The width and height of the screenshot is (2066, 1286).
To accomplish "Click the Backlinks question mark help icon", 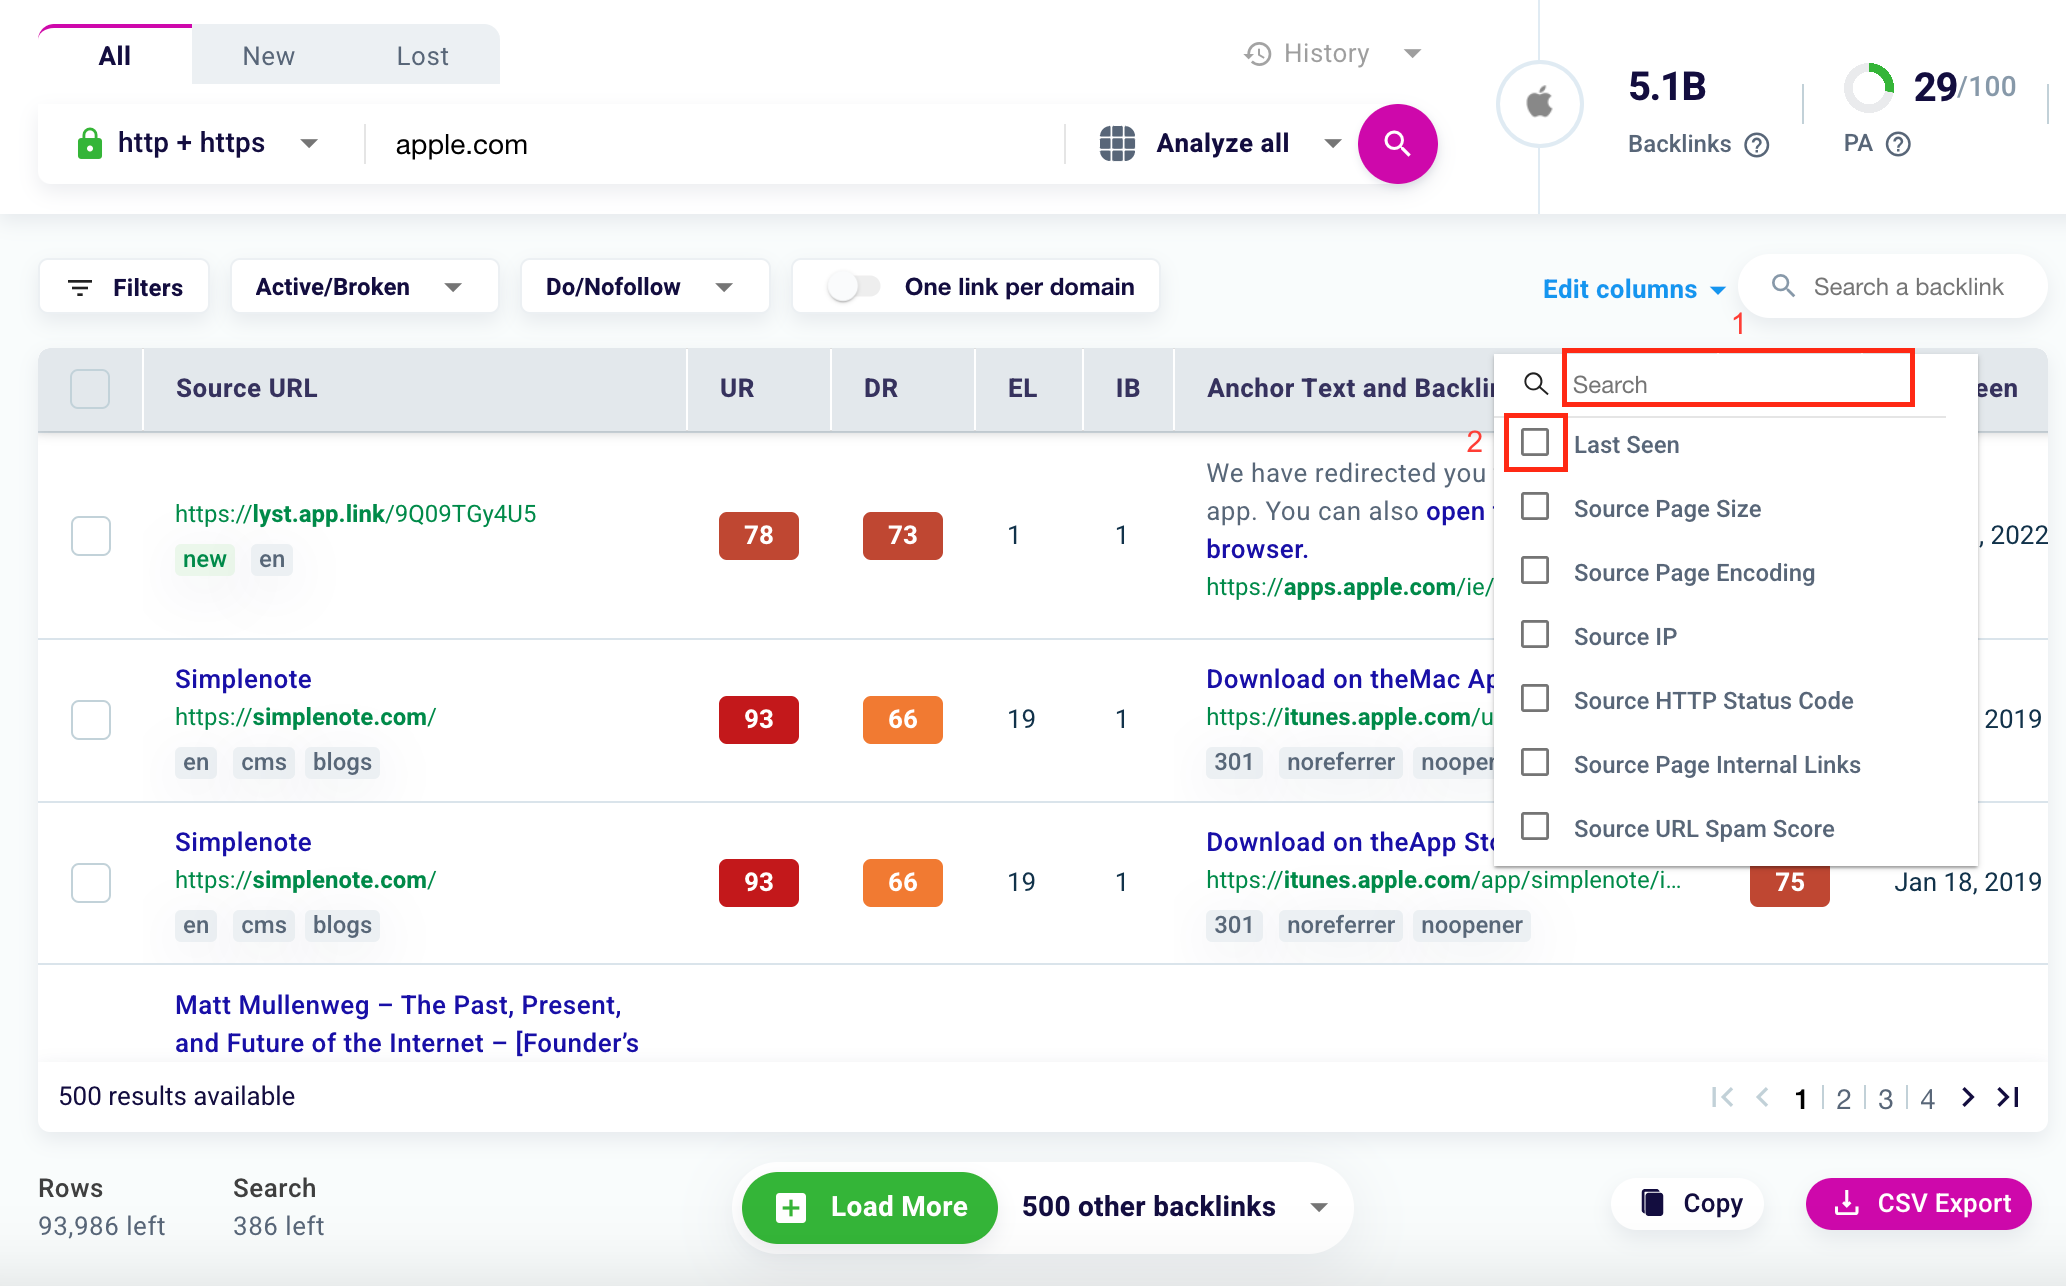I will pyautogui.click(x=1758, y=145).
